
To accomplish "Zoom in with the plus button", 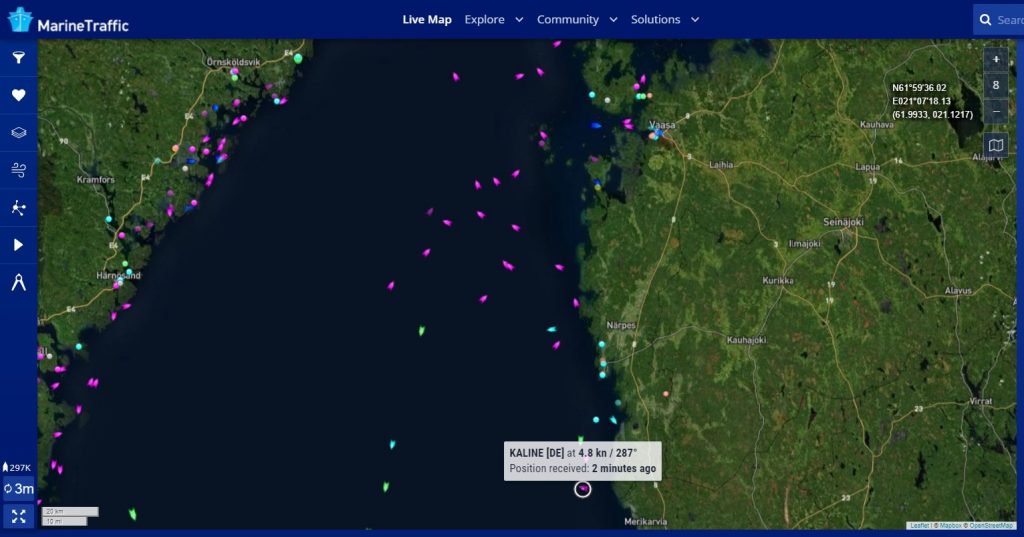I will [995, 59].
